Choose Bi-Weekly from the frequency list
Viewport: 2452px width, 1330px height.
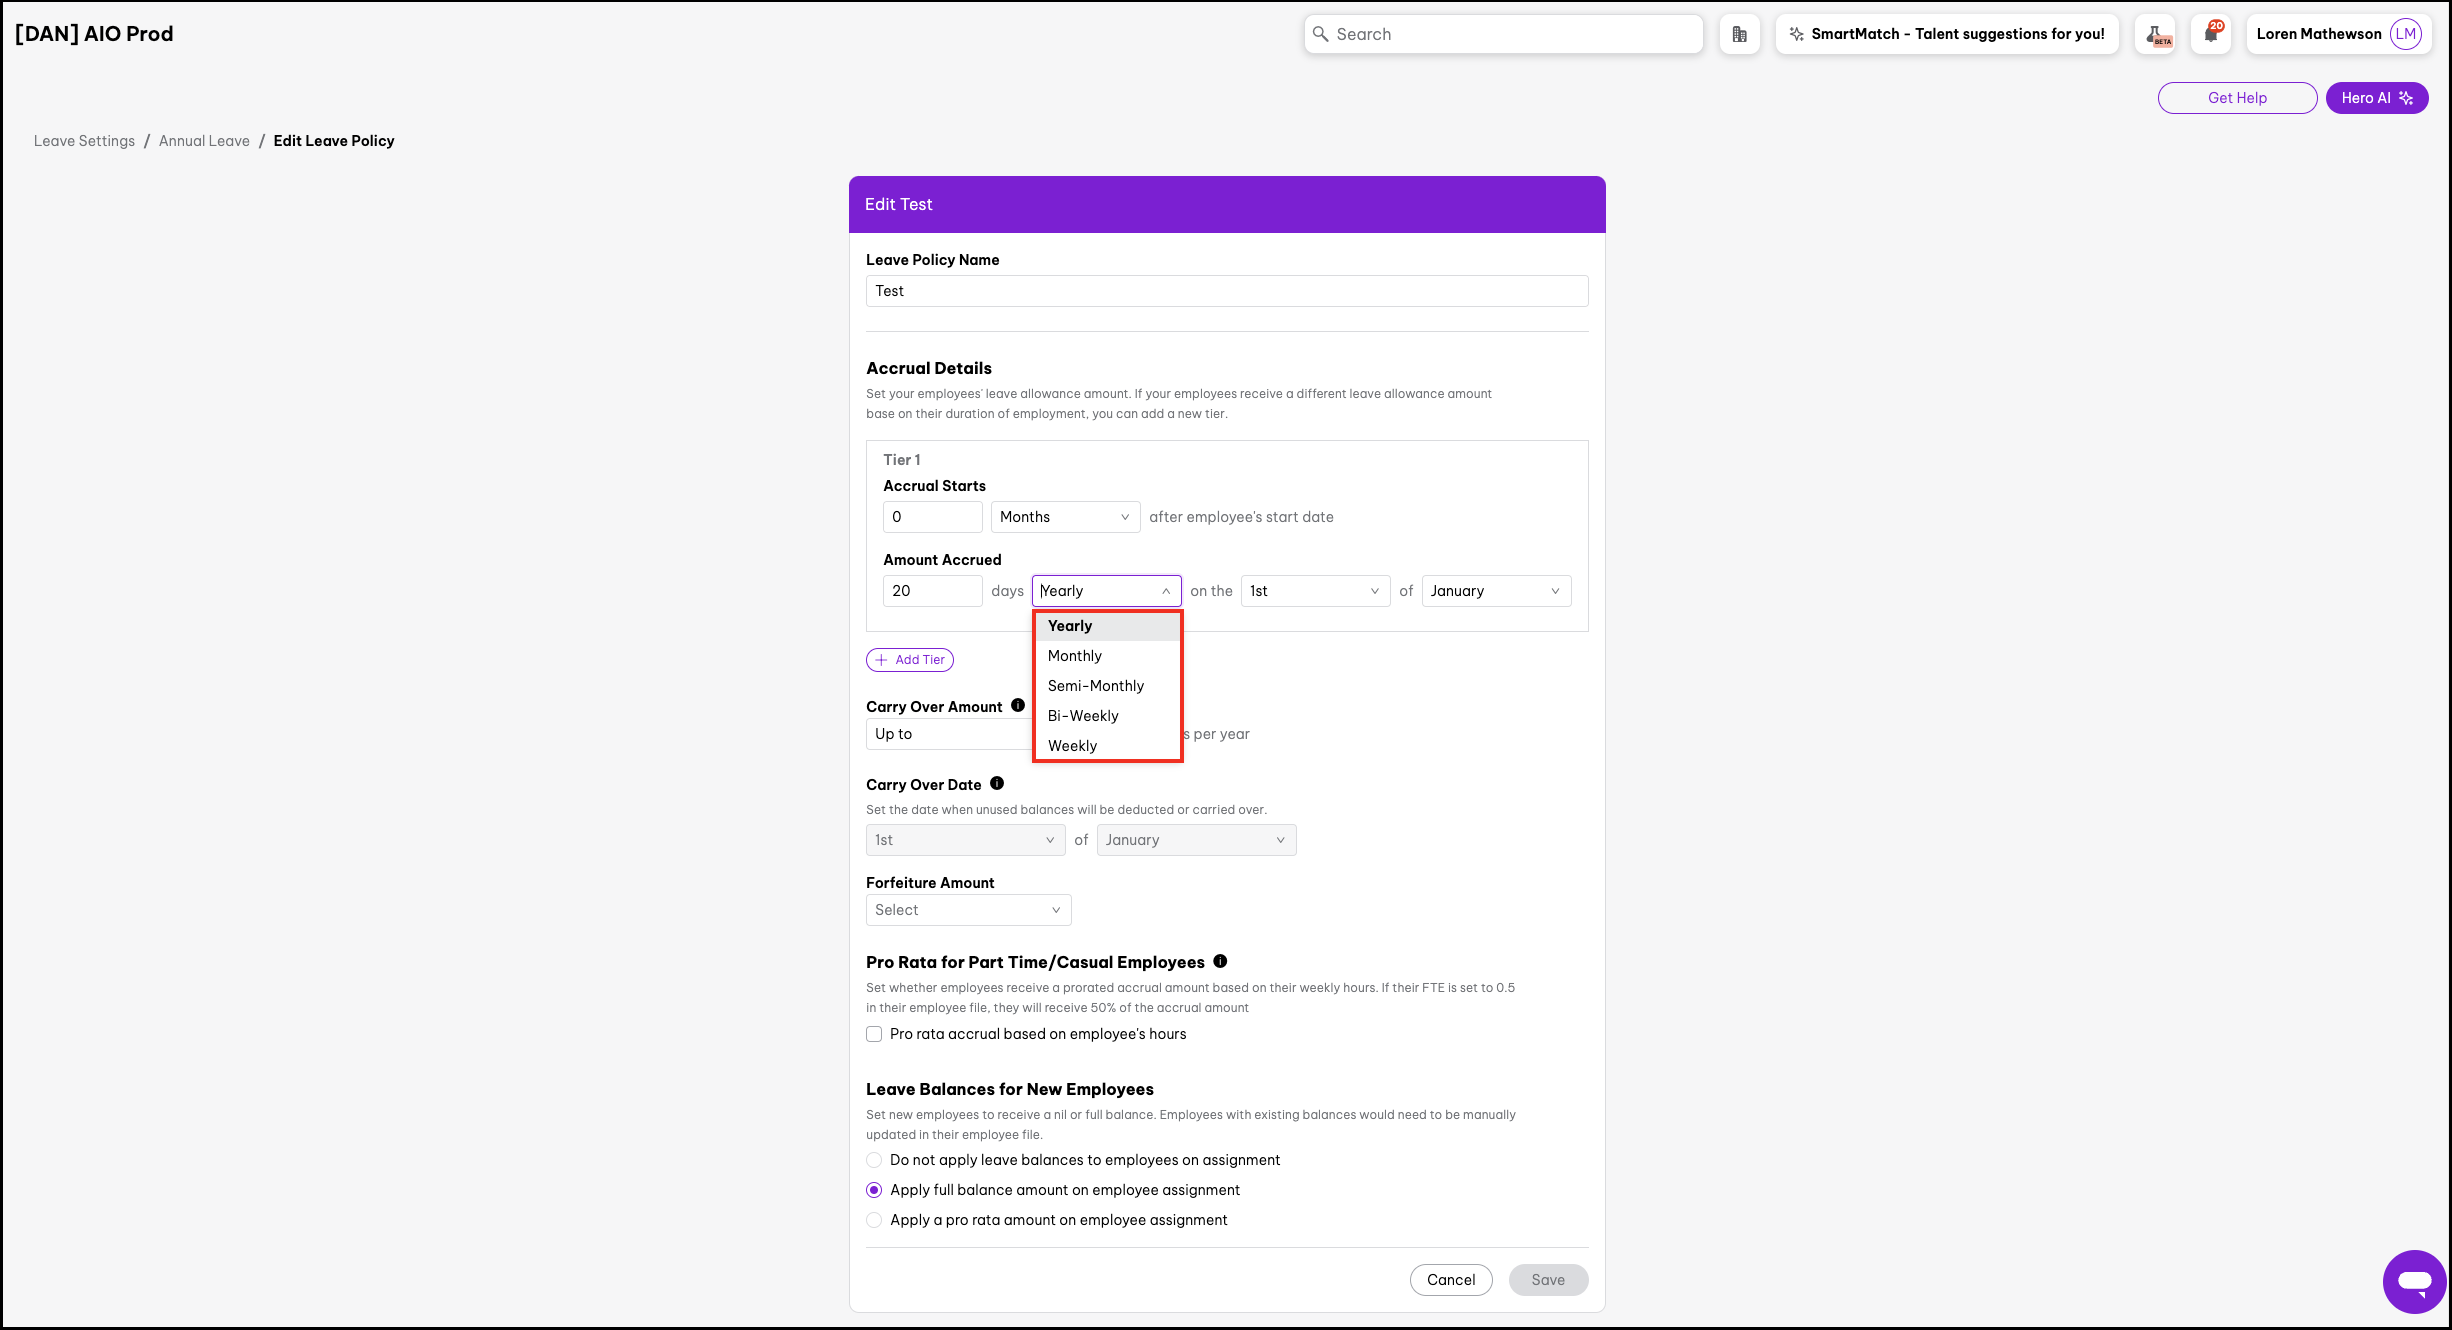pyautogui.click(x=1083, y=716)
